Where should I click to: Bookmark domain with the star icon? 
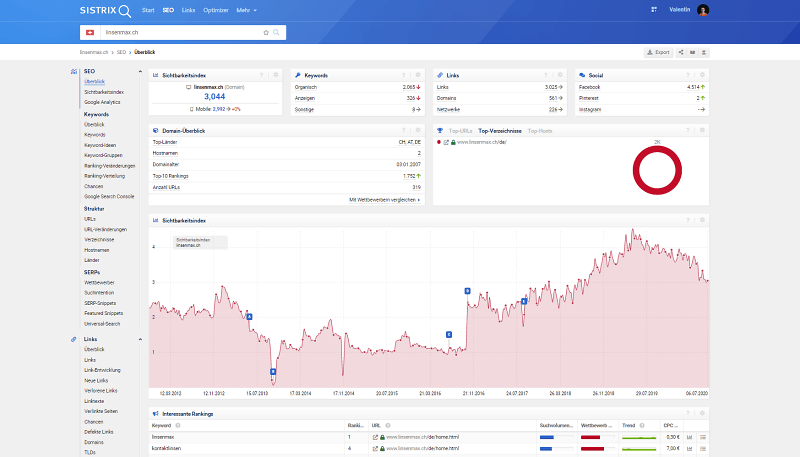coord(266,32)
